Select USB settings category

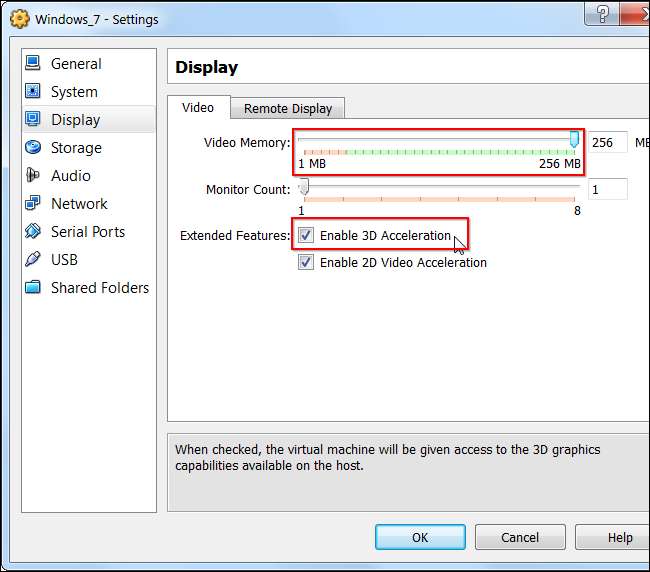pyautogui.click(x=89, y=259)
